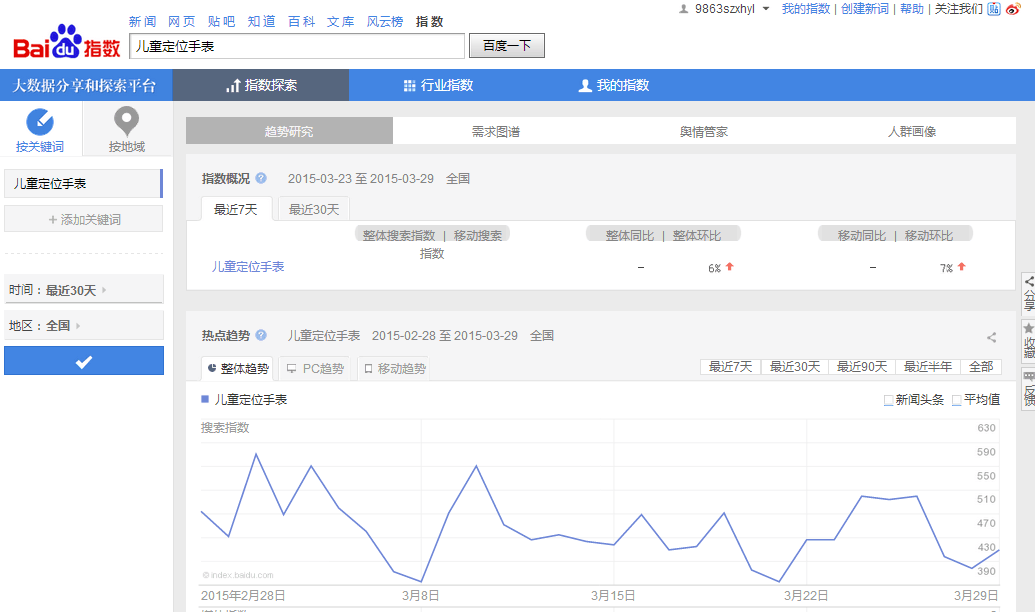This screenshot has width=1035, height=612.
Task: Show the 移动趋势 chart tab
Action: 395,368
